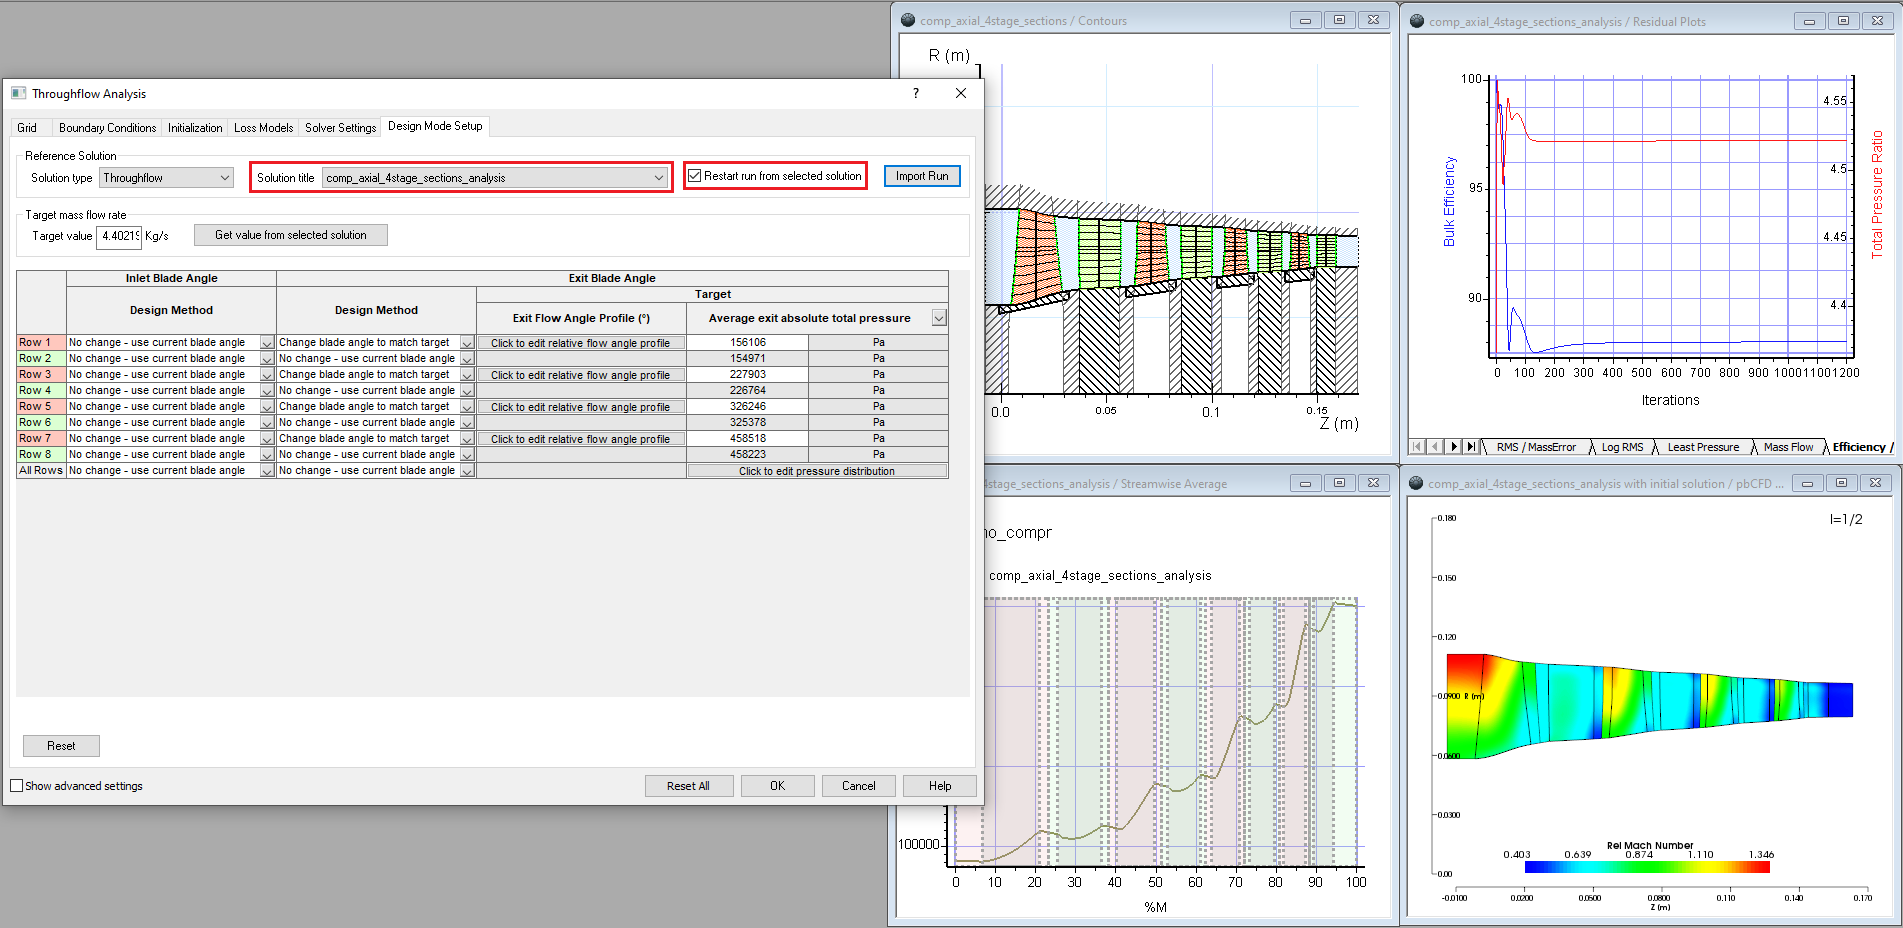Click the Rel Mach Number color bar legend
This screenshot has width=1903, height=928.
click(x=1647, y=867)
